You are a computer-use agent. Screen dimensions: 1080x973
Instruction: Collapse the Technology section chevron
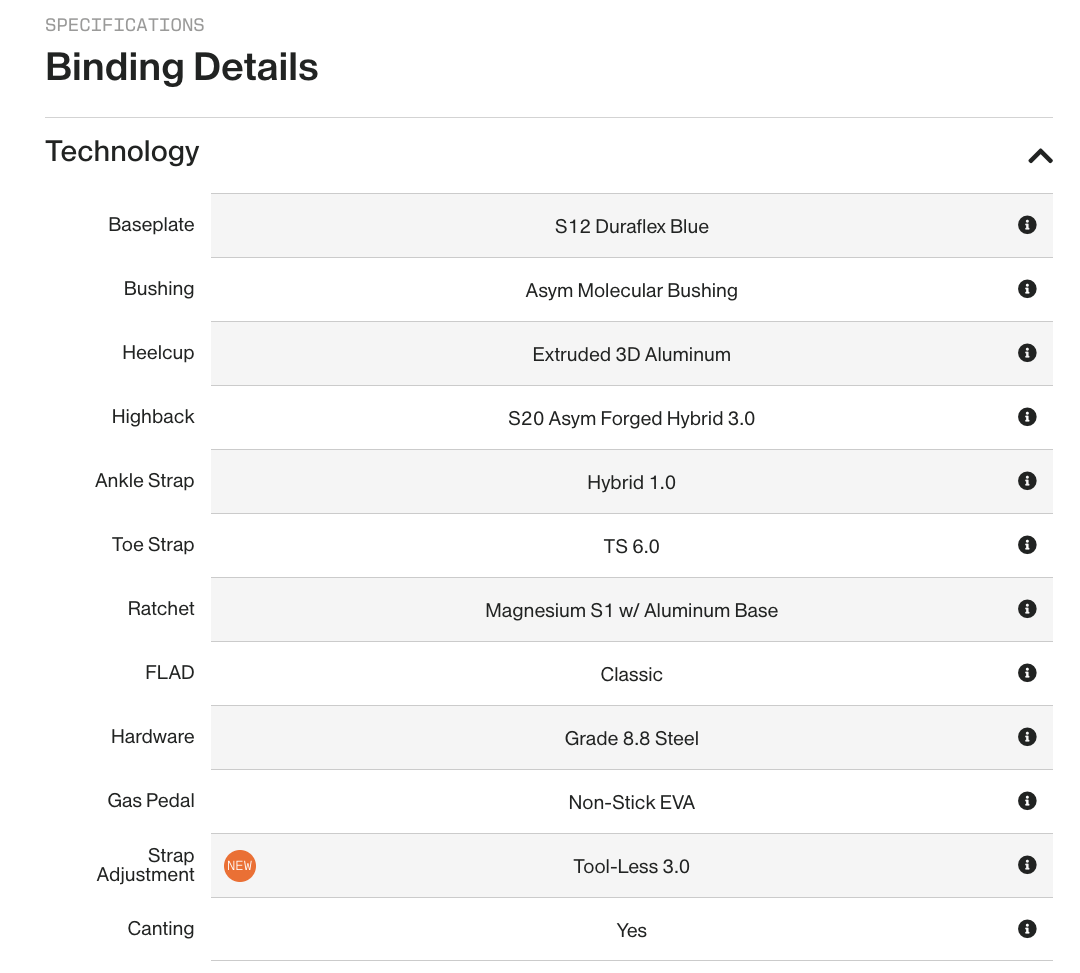[x=1040, y=155]
